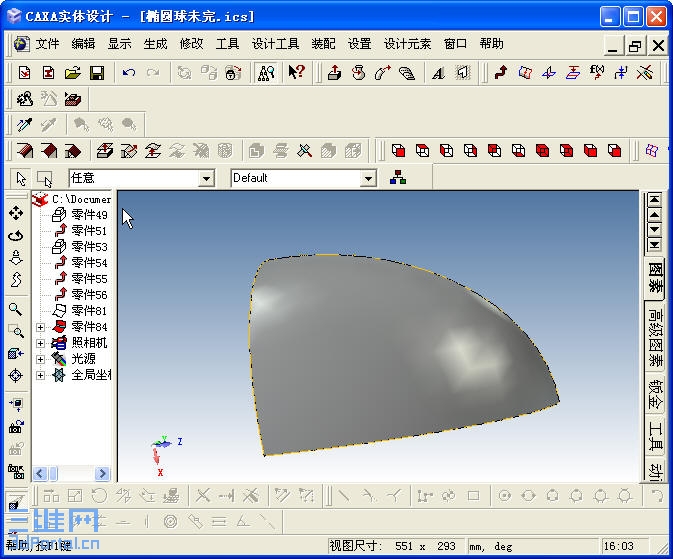Select the pan camera tool in left toolbar

click(16, 213)
